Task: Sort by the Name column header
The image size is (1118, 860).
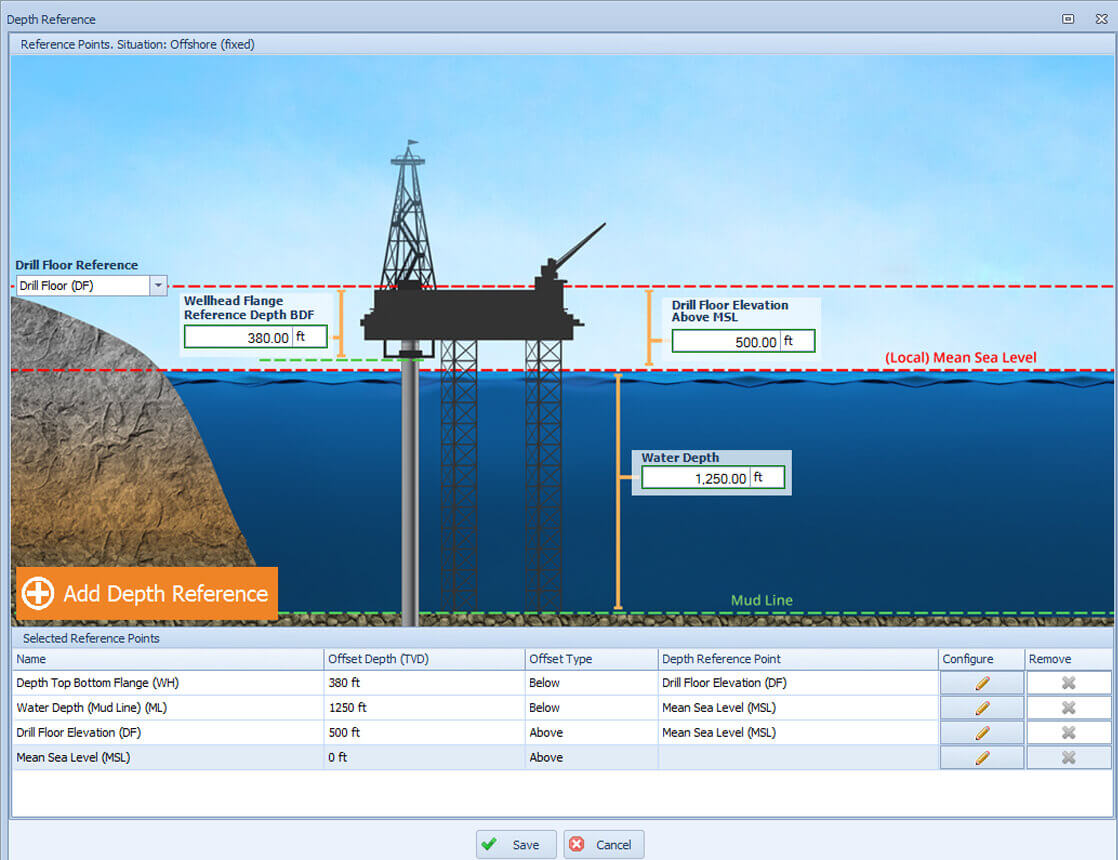Action: (x=167, y=659)
